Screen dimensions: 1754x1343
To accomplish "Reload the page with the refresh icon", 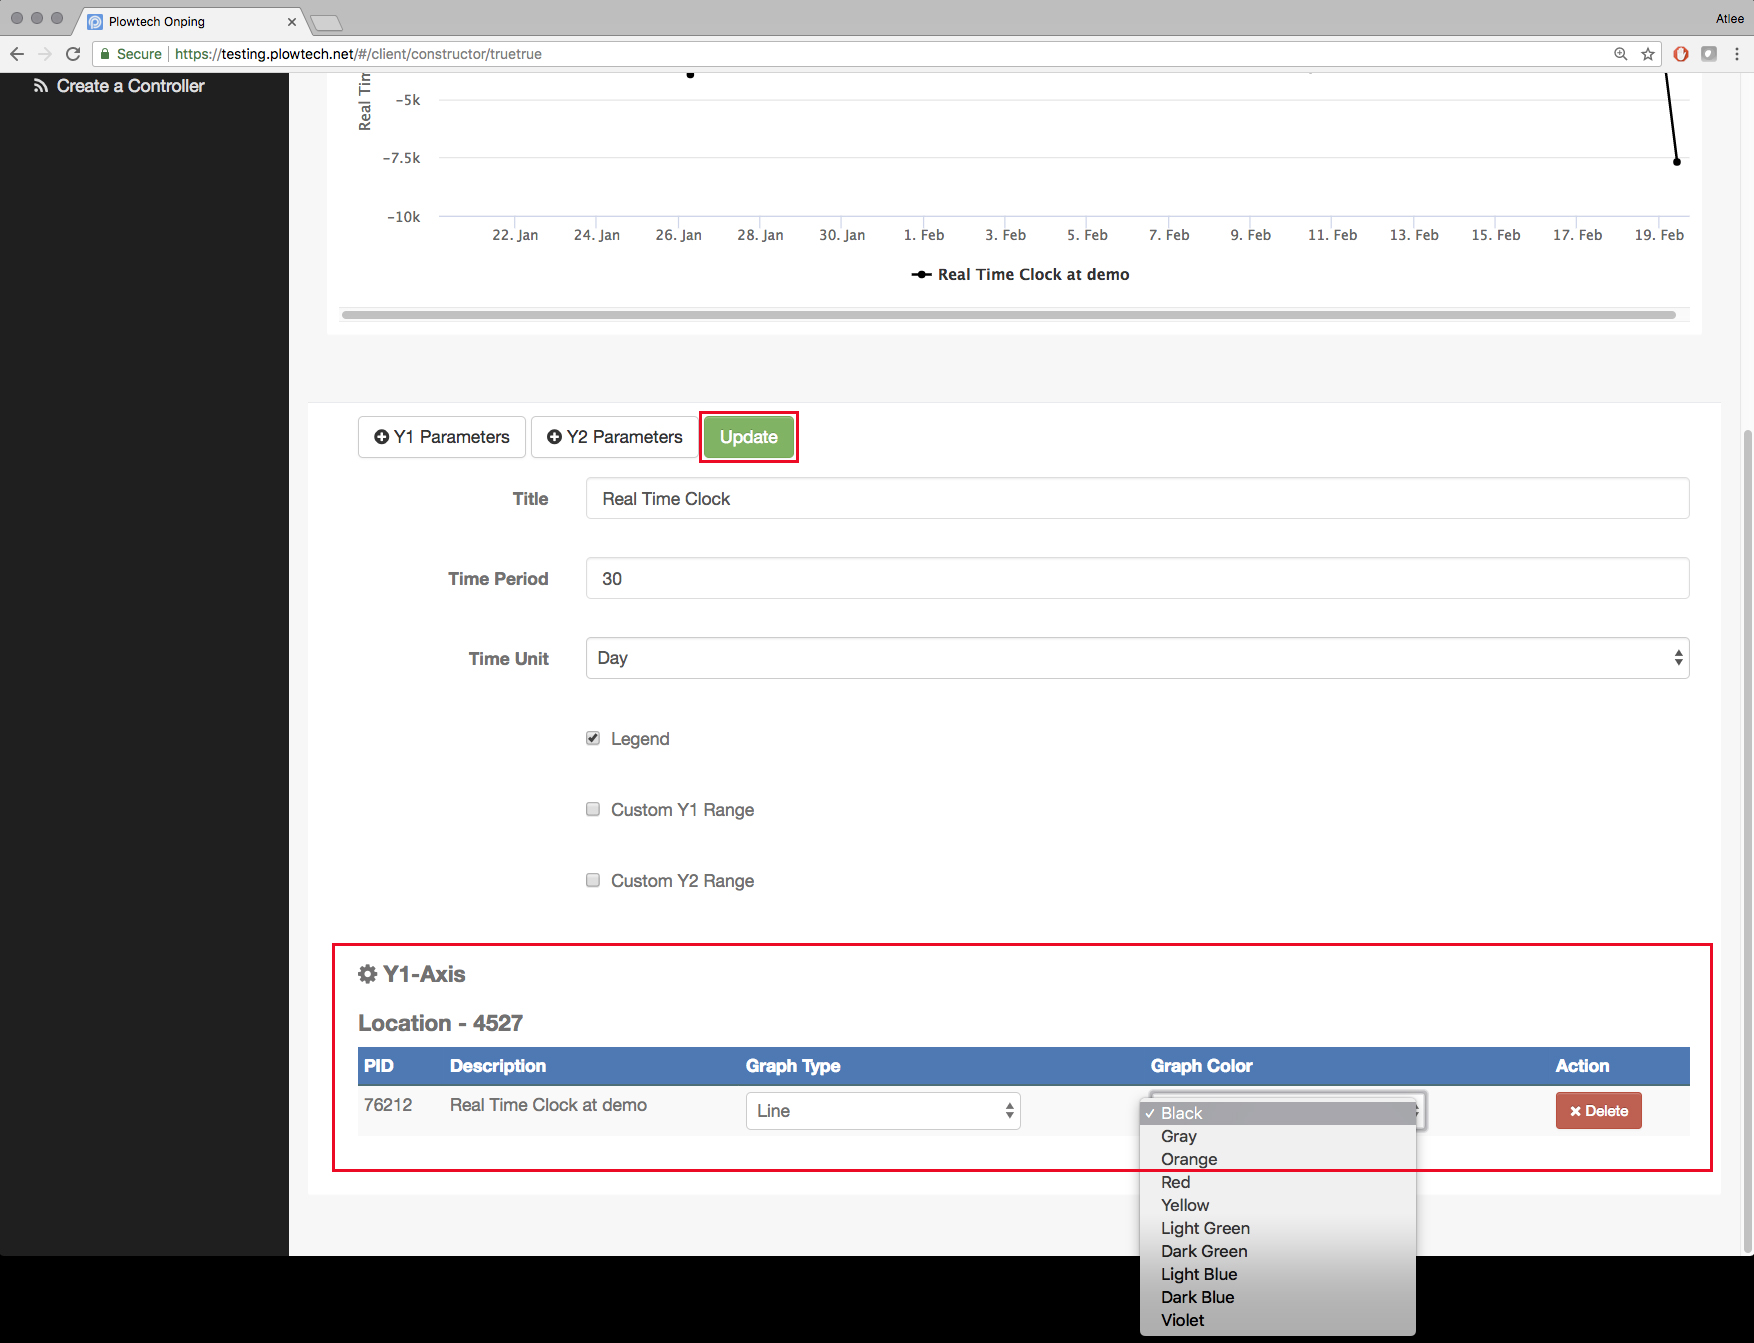I will 73,54.
